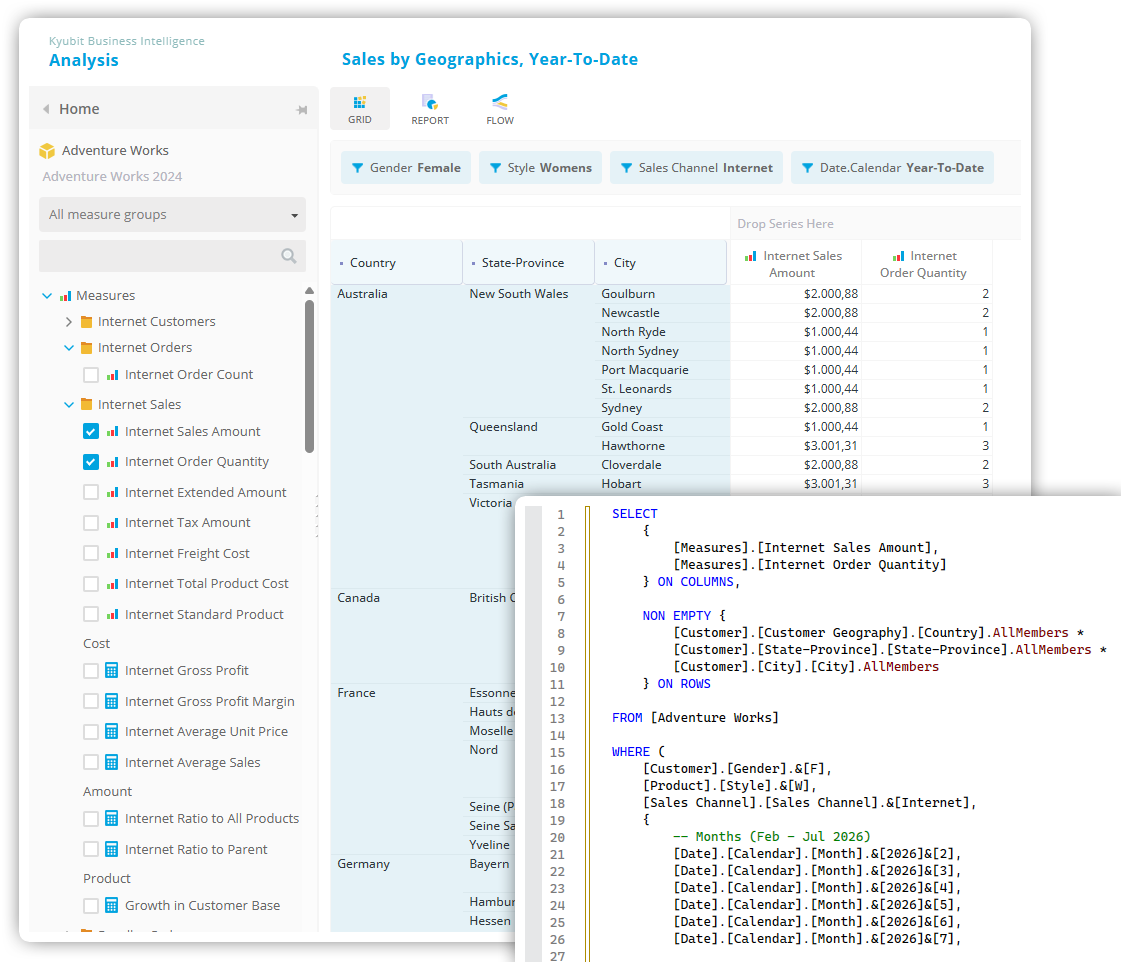Click the Internet Sales folder icon
The width and height of the screenshot is (1121, 962).
[87, 404]
